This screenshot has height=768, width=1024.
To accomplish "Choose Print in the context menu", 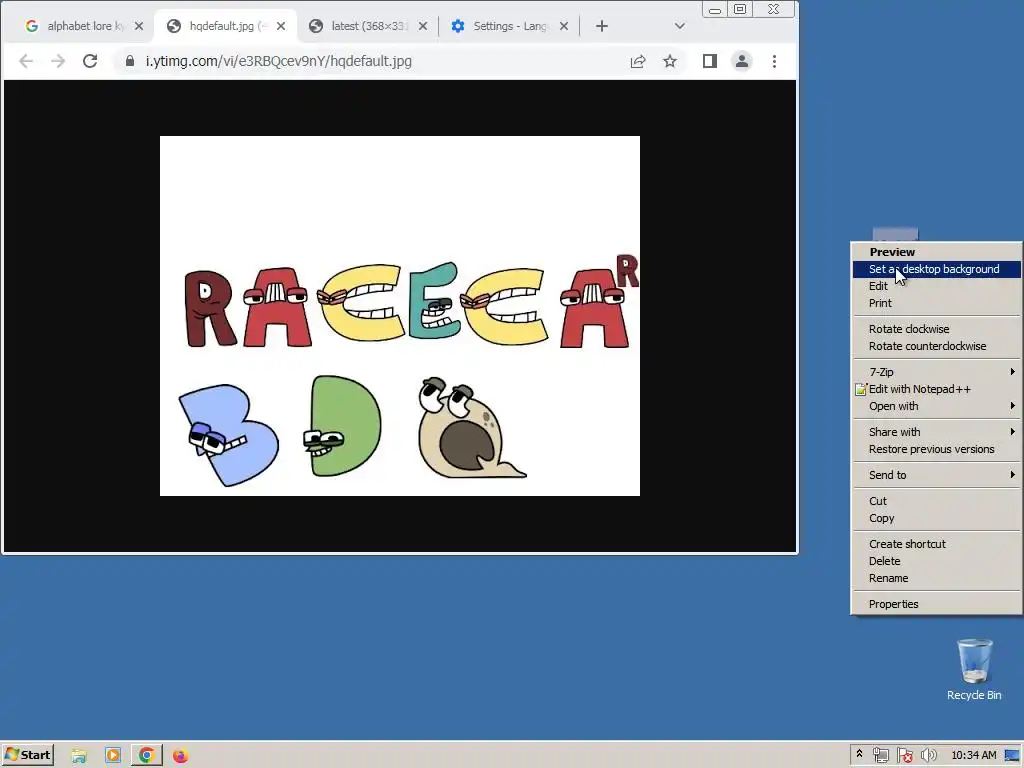I will click(936, 303).
